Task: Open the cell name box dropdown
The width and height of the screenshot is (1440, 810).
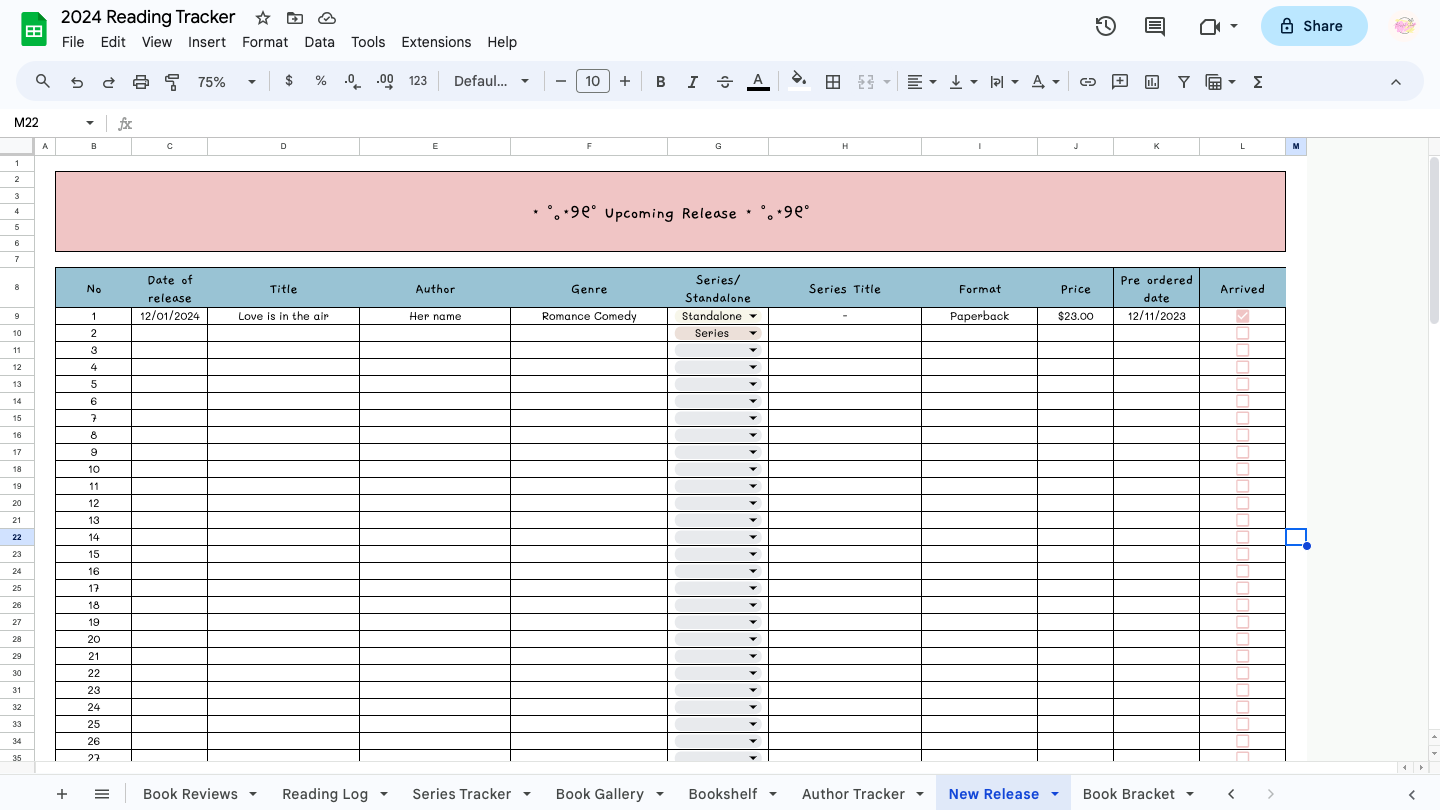Action: (90, 123)
